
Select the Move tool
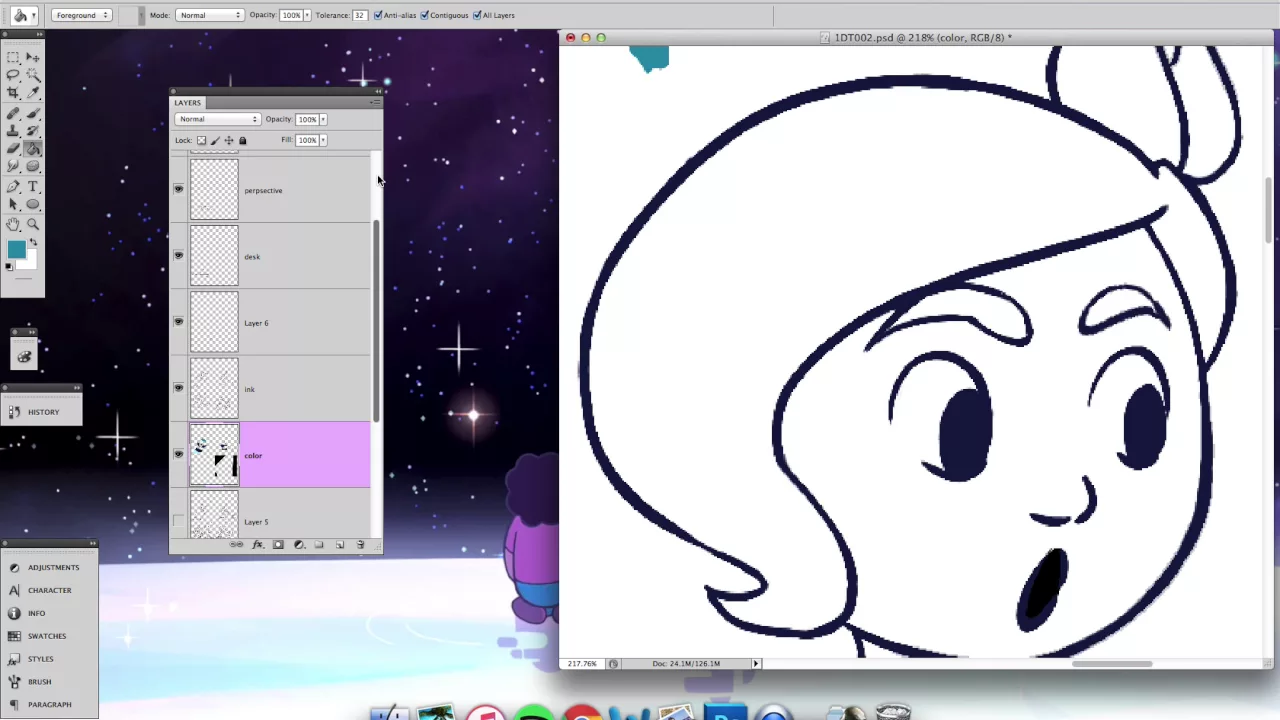33,57
